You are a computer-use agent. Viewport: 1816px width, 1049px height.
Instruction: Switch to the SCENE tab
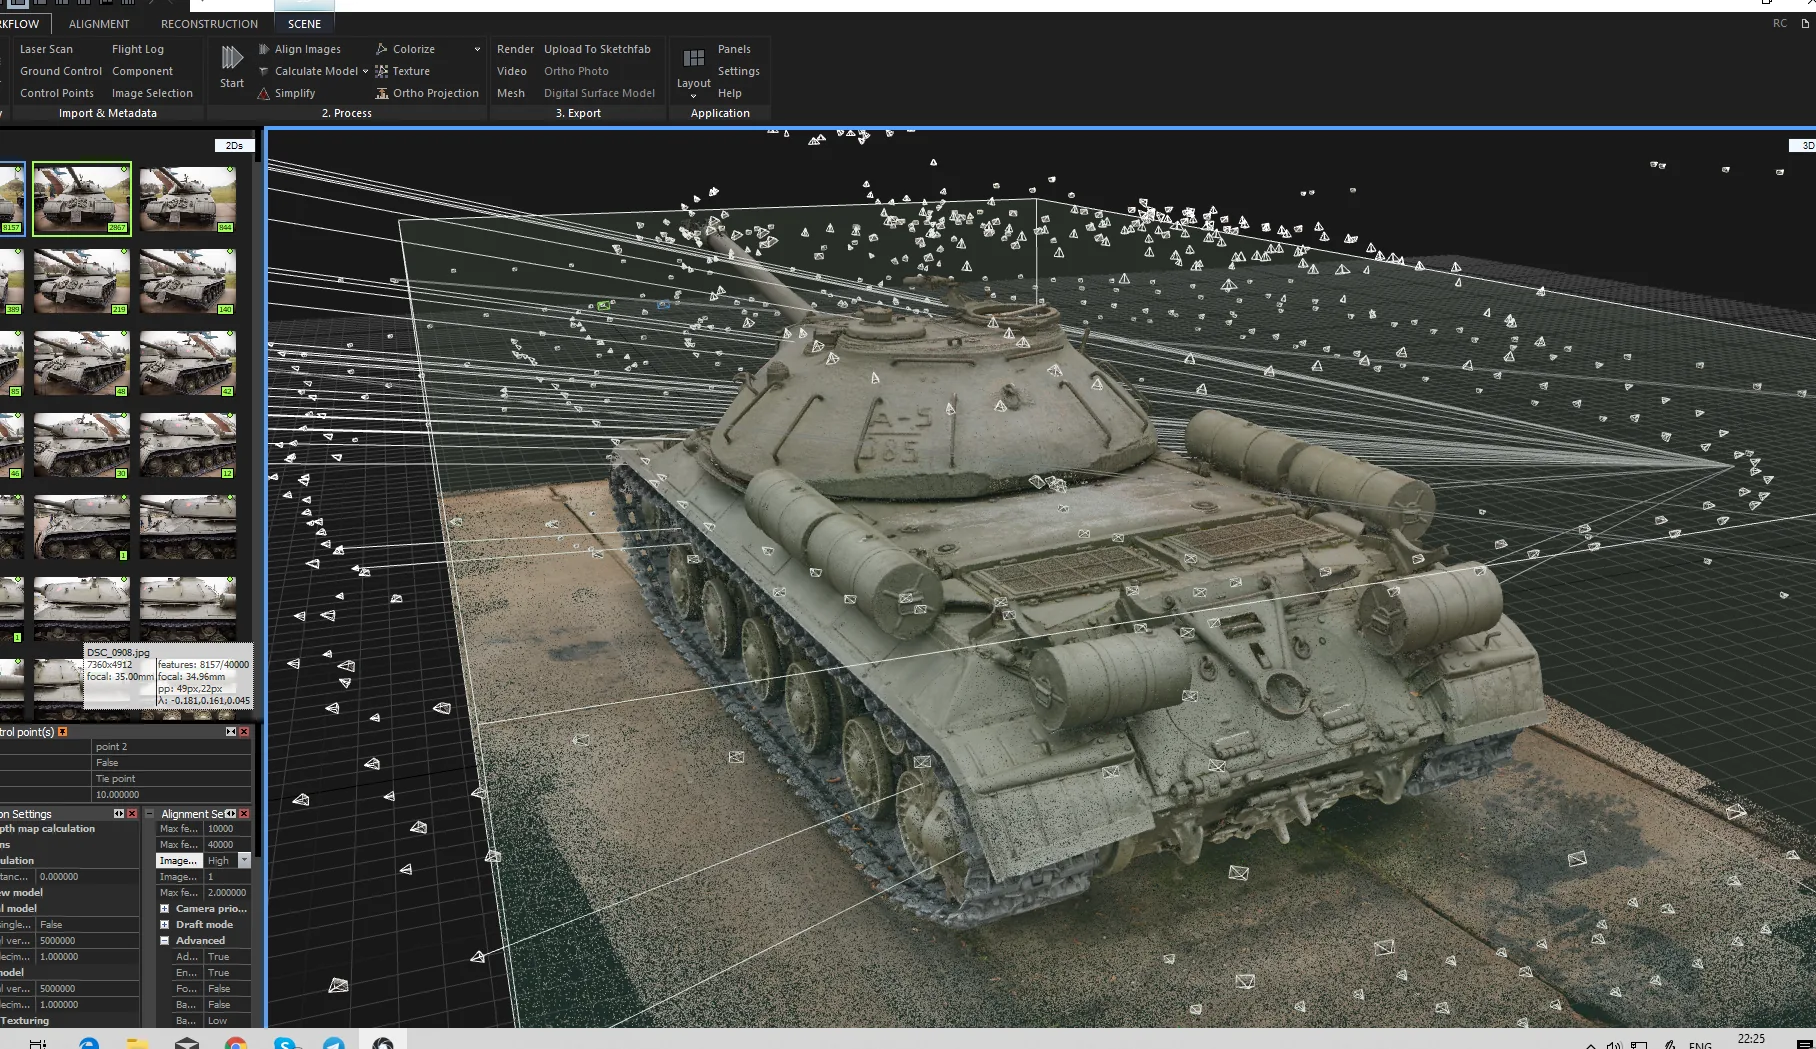[x=304, y=24]
